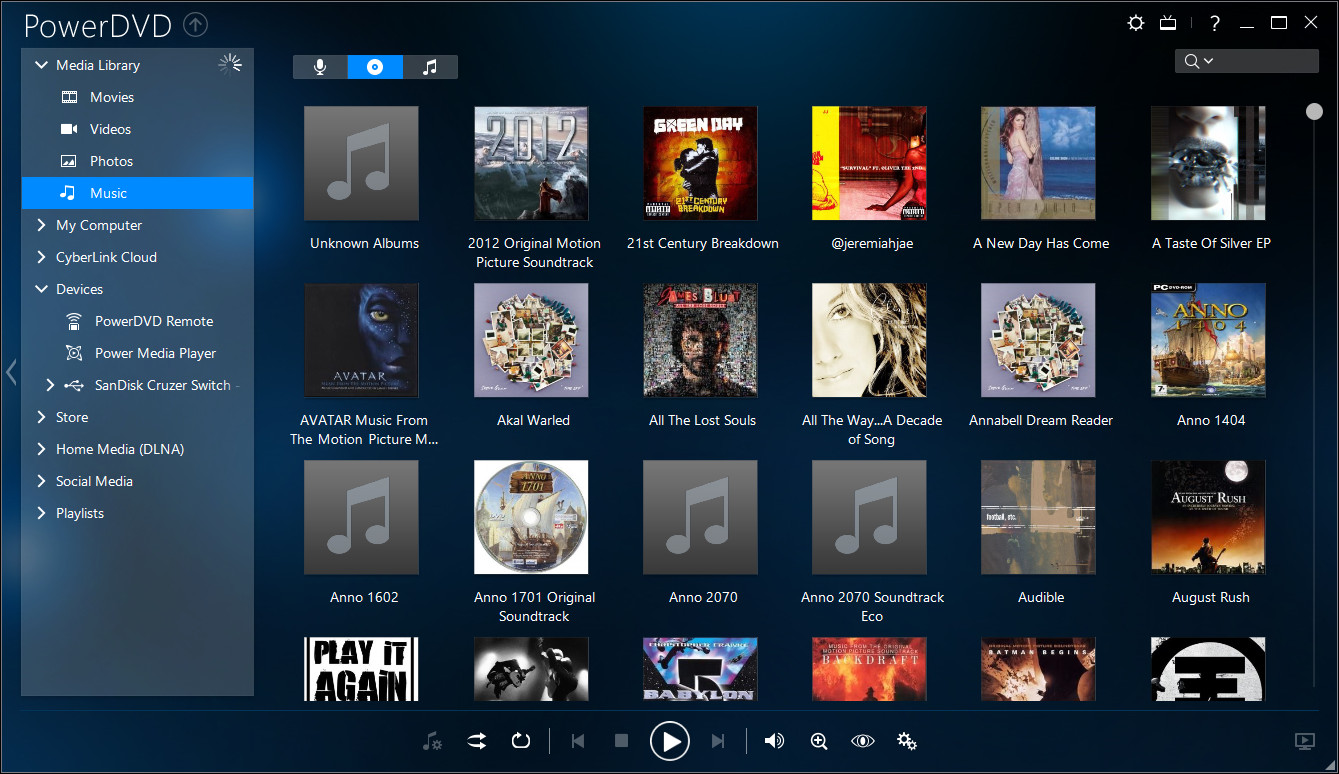This screenshot has height=774, width=1339.
Task: Switch to songs view music note tab
Action: (x=430, y=67)
